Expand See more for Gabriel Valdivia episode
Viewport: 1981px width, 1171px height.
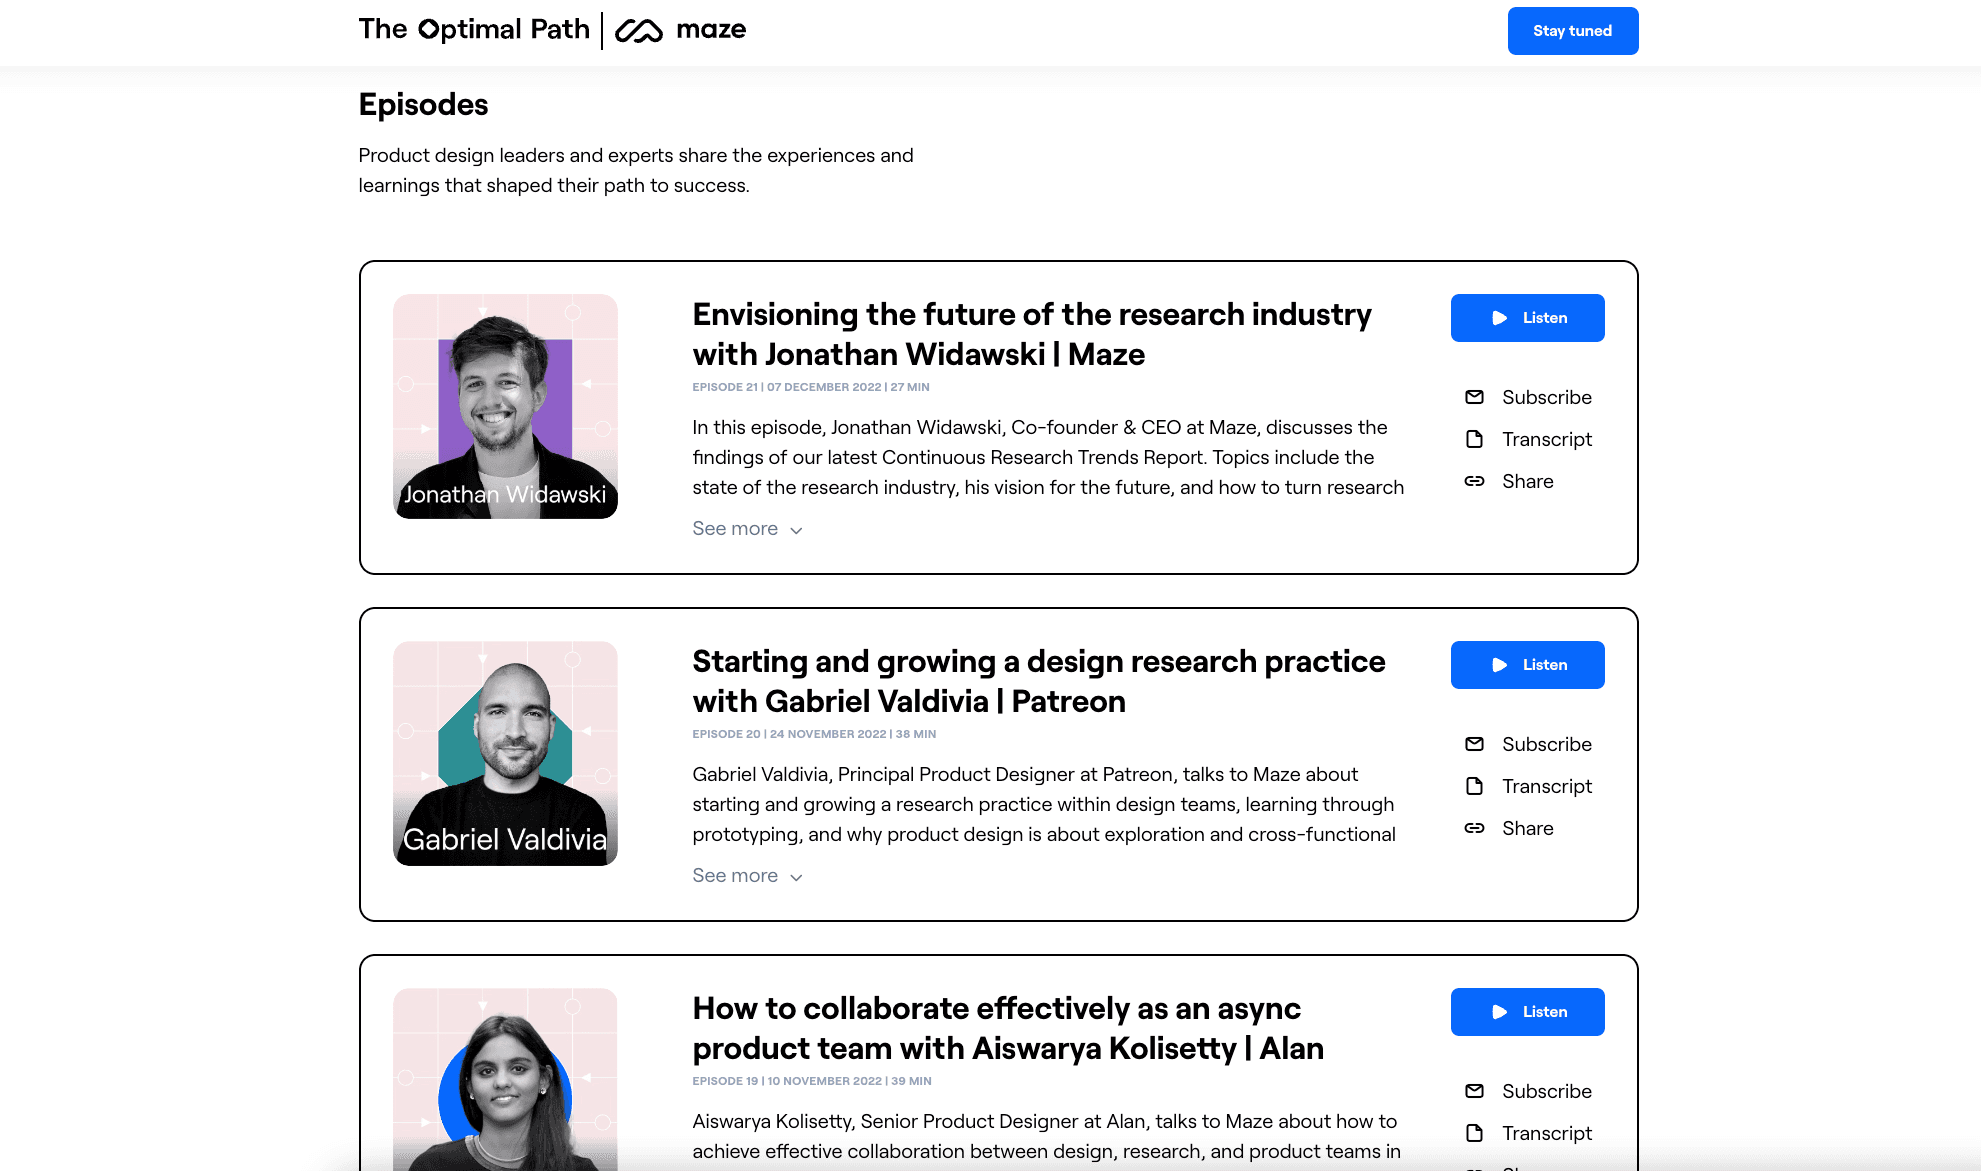[747, 876]
